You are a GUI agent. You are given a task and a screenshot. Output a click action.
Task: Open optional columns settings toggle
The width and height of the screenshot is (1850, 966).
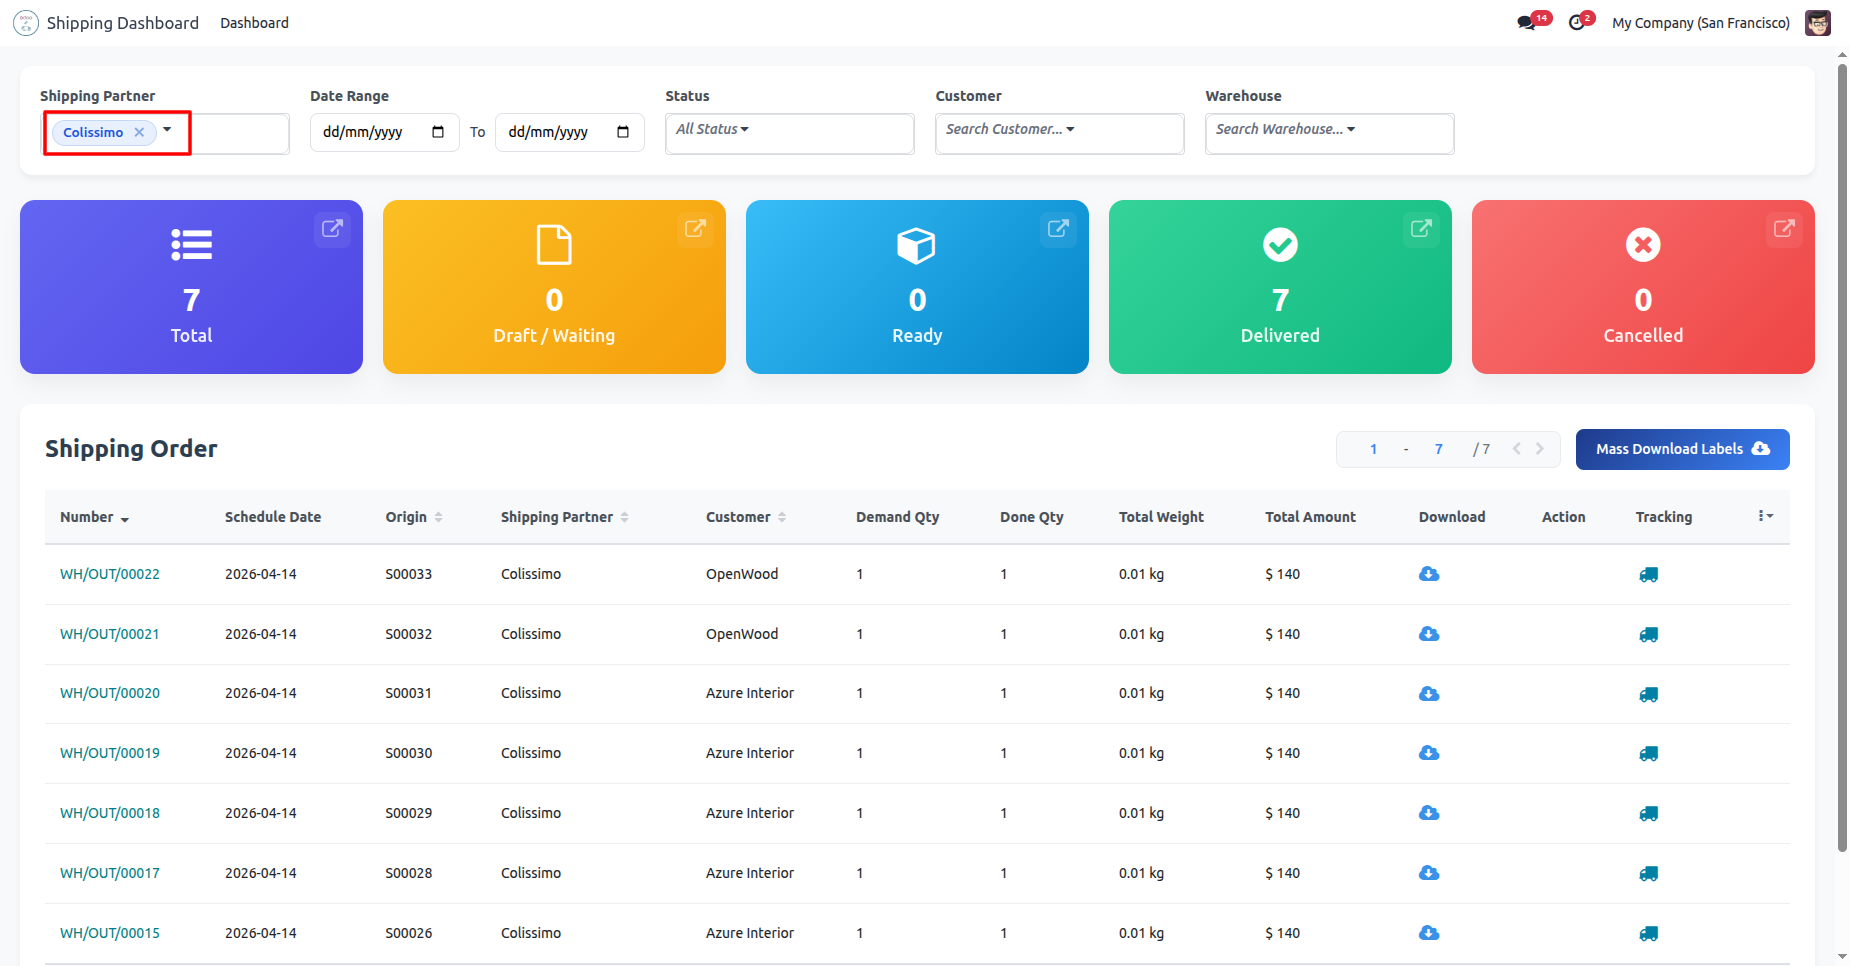pyautogui.click(x=1765, y=516)
